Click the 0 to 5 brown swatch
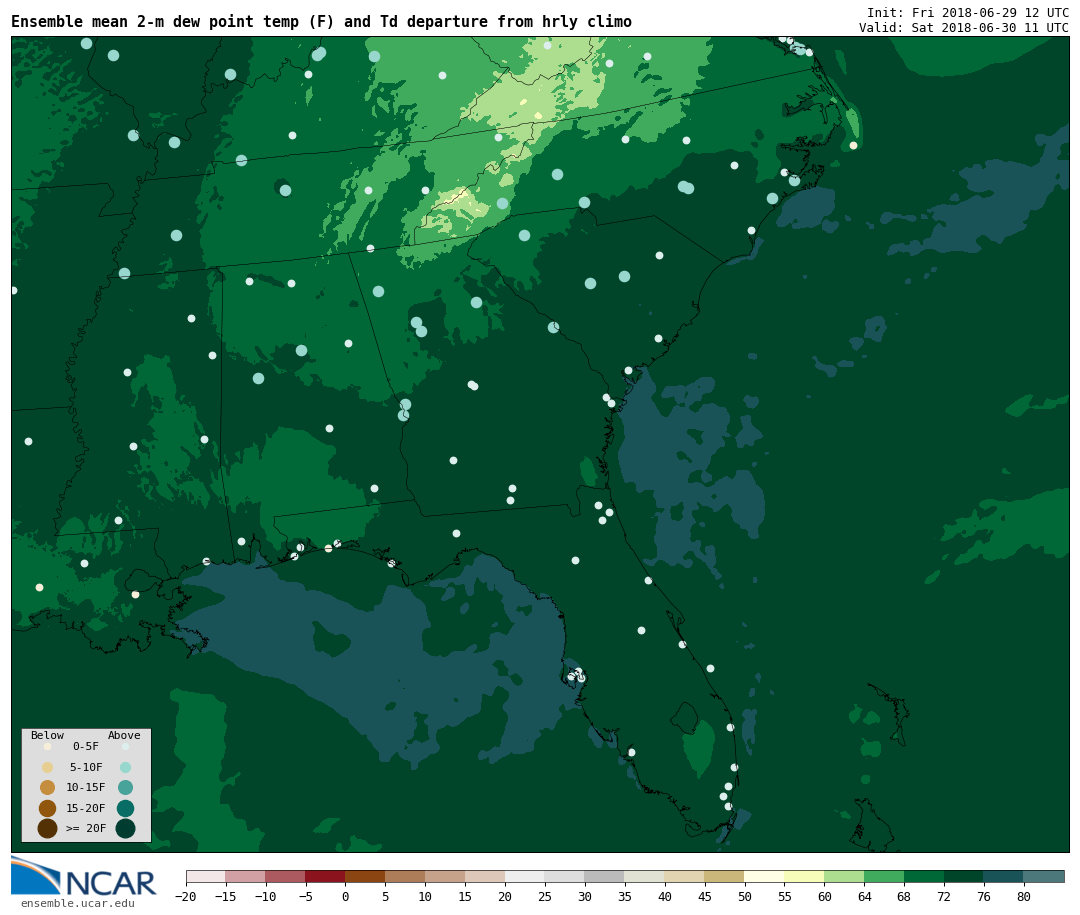Viewport: 1080px width, 915px height. [365, 876]
